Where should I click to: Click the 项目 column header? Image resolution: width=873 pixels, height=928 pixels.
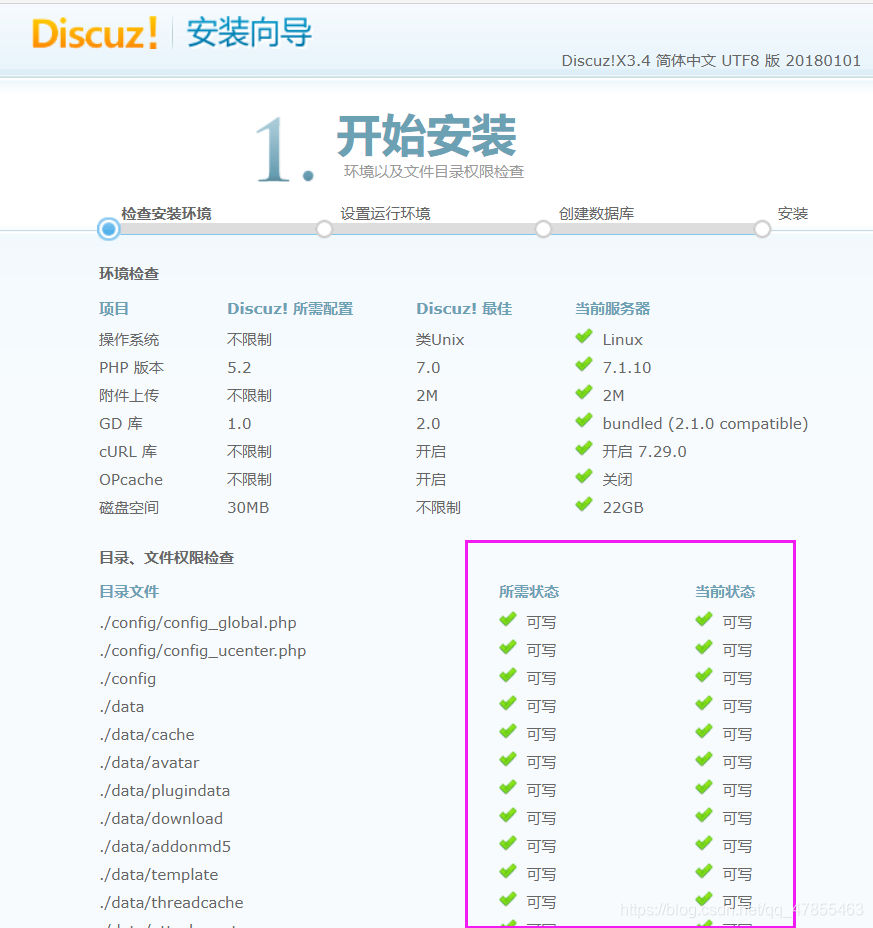pyautogui.click(x=114, y=309)
